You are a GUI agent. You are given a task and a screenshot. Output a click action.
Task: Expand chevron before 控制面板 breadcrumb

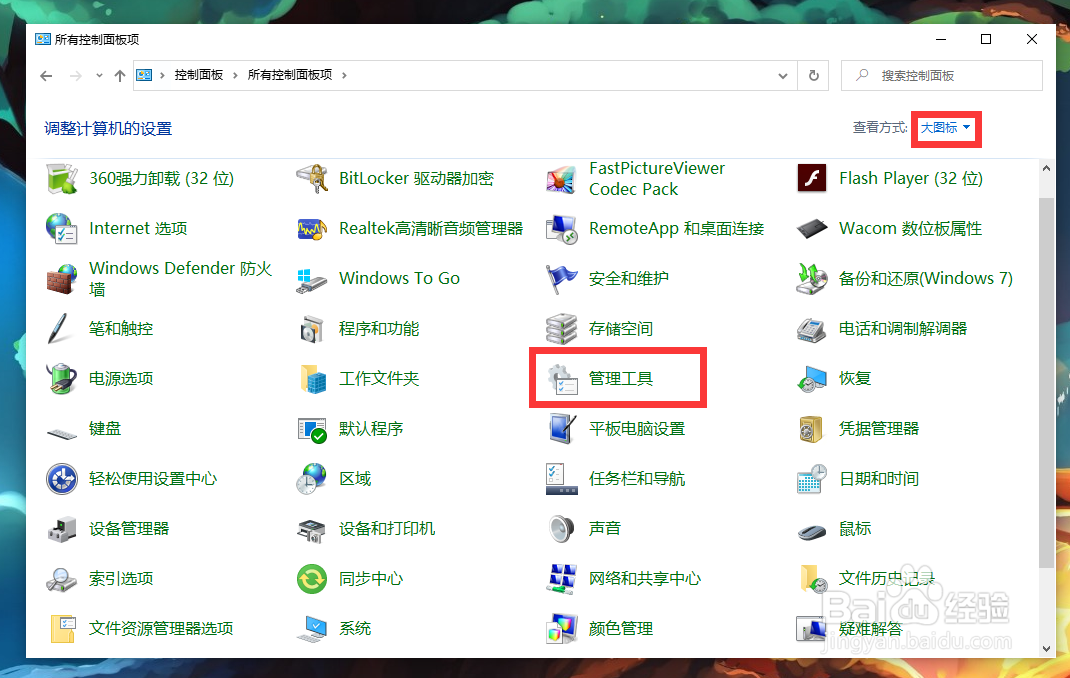[x=162, y=76]
